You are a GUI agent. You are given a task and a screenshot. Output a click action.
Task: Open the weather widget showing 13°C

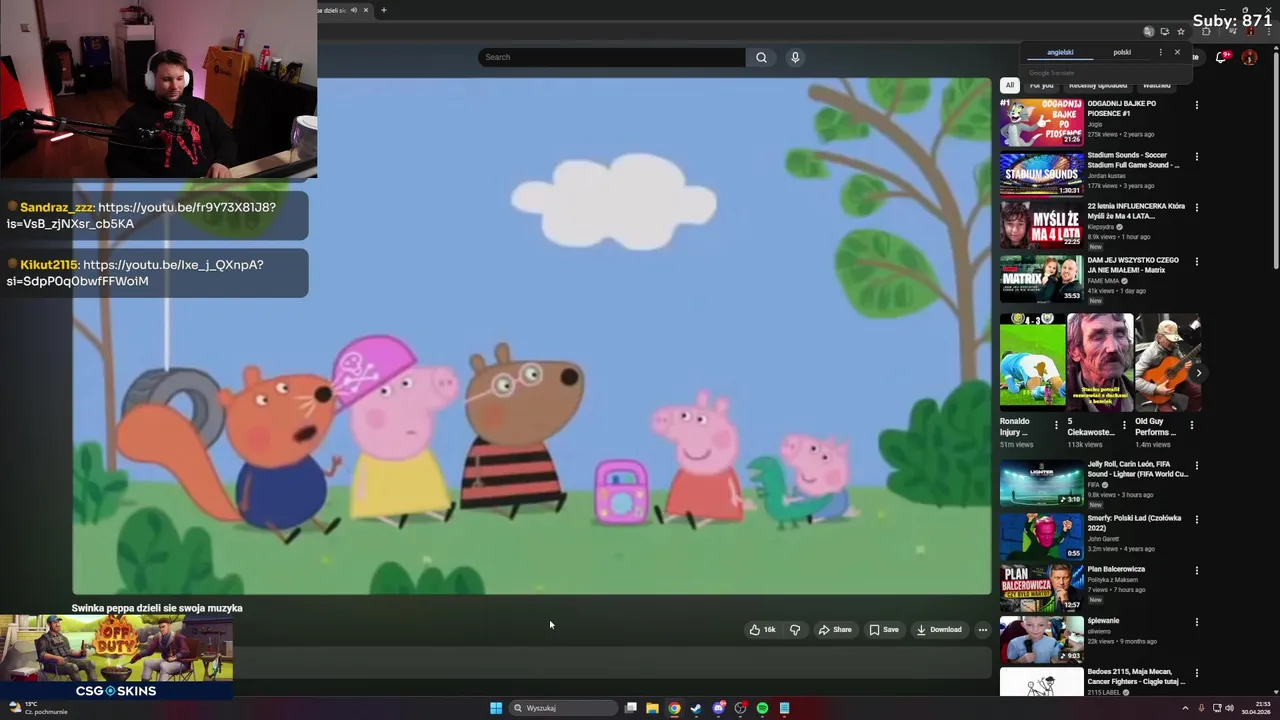coord(38,708)
